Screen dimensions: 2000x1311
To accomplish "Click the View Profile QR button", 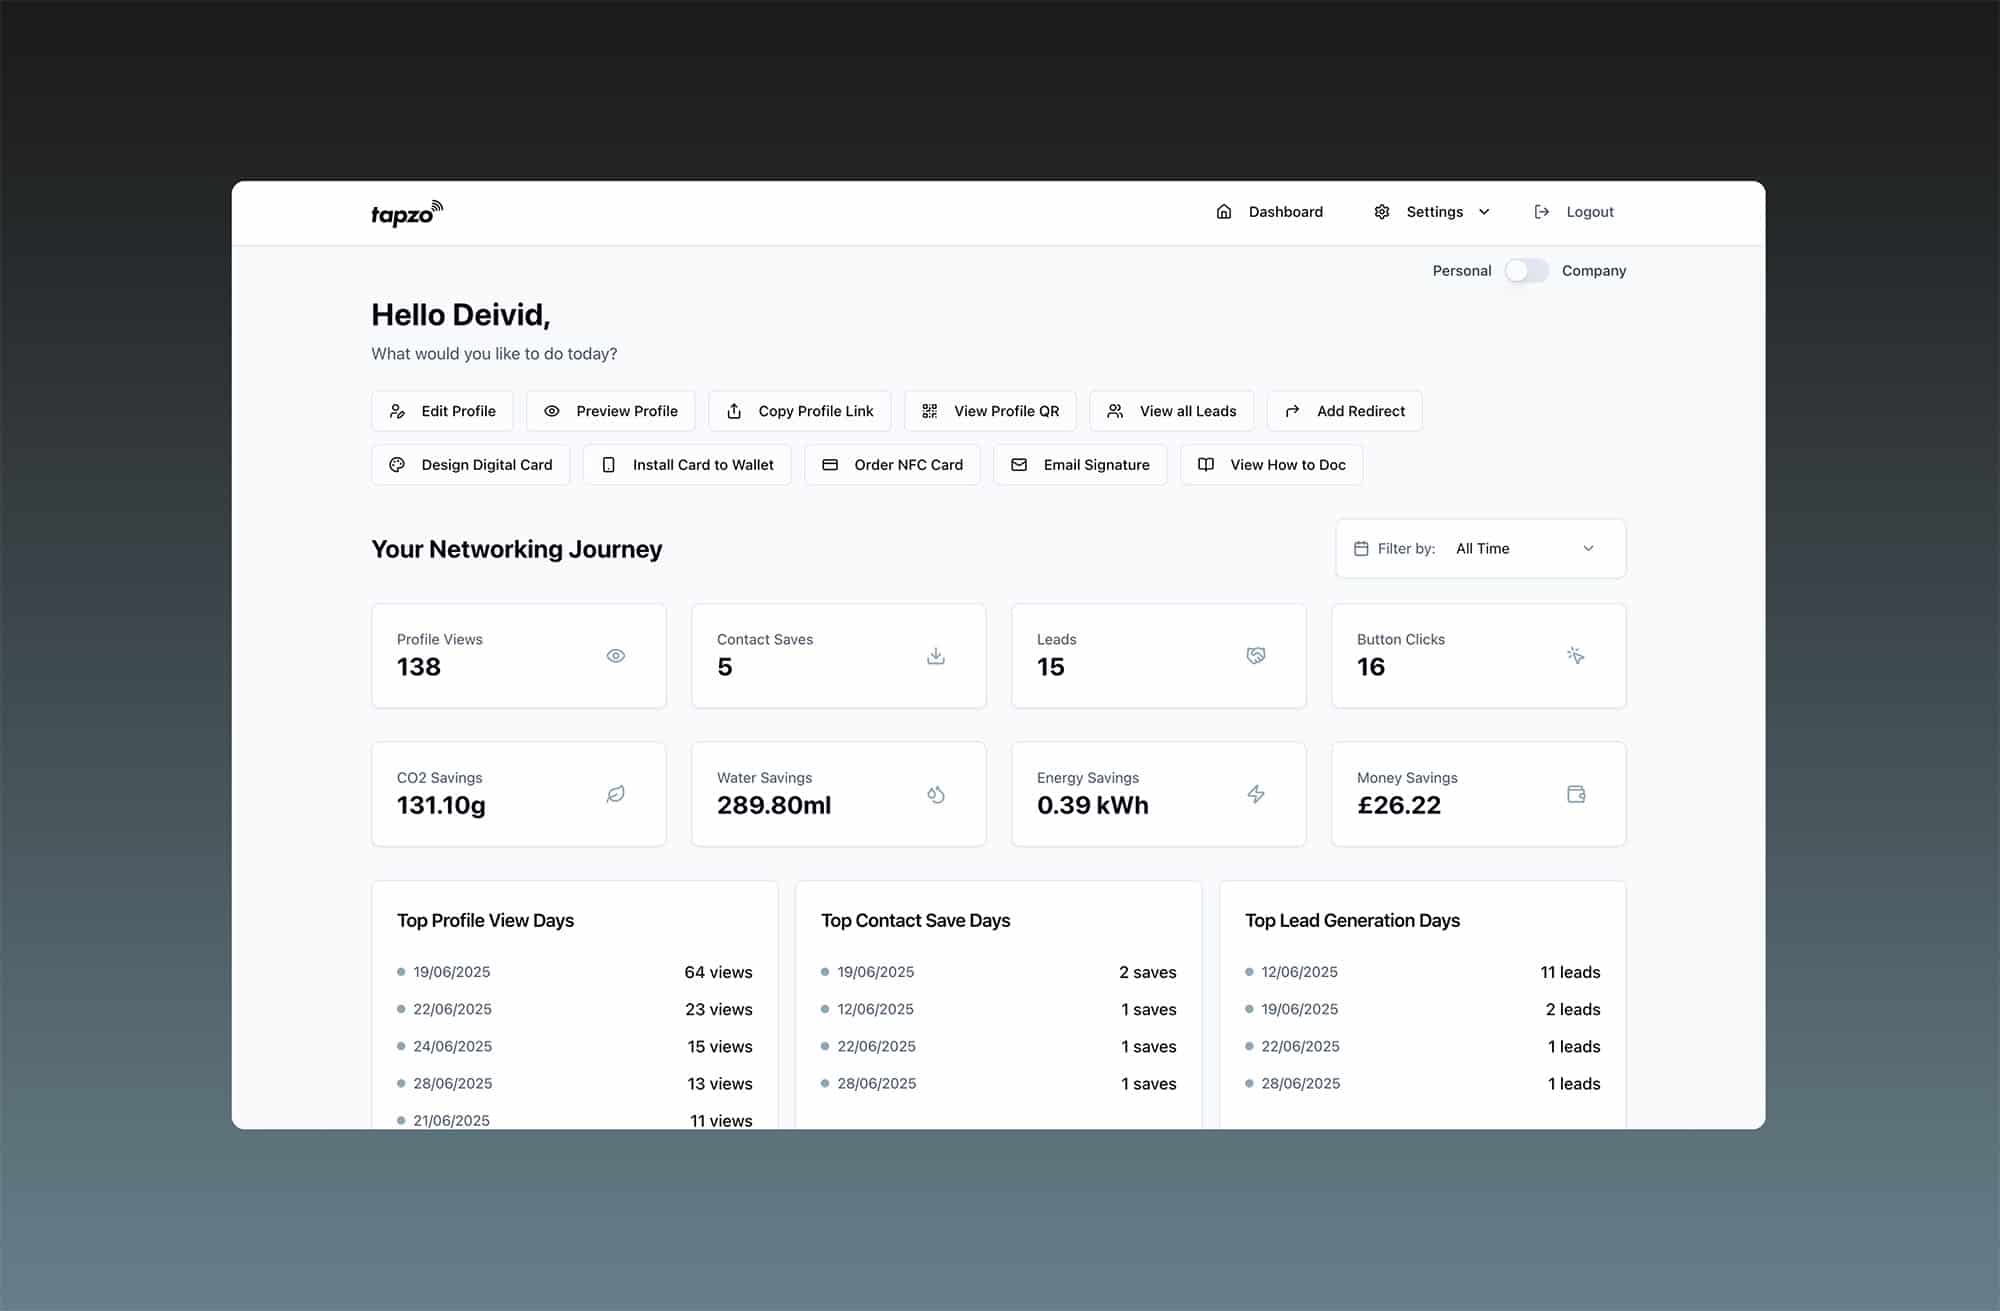I will coord(990,410).
